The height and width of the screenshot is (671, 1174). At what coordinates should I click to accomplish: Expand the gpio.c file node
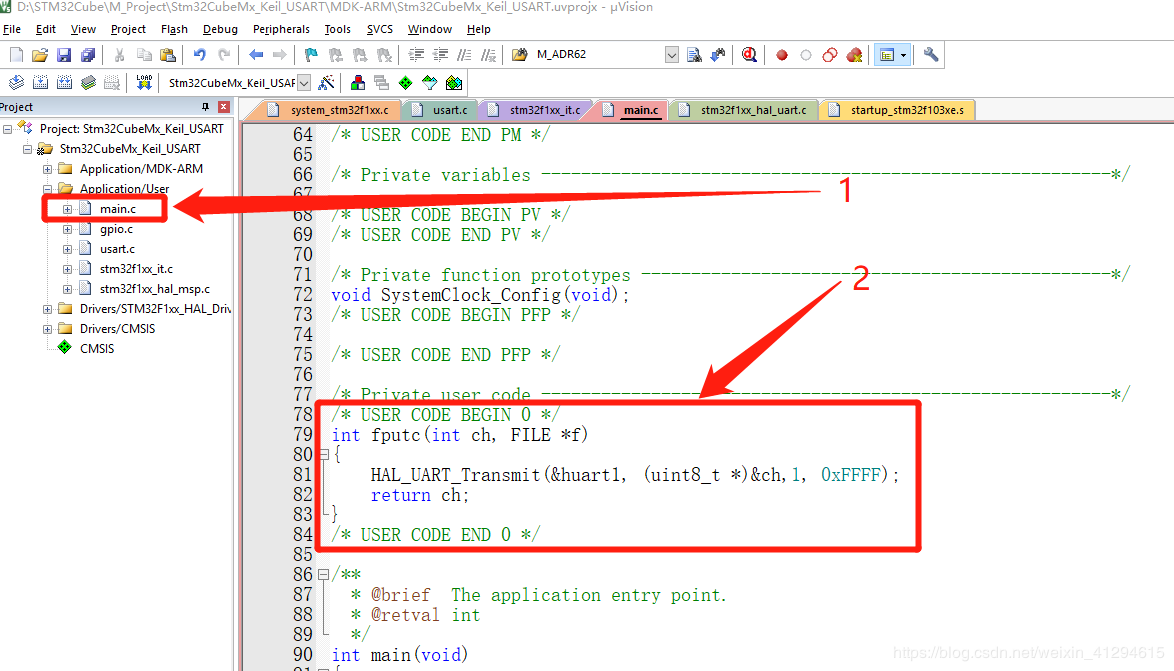(x=67, y=229)
